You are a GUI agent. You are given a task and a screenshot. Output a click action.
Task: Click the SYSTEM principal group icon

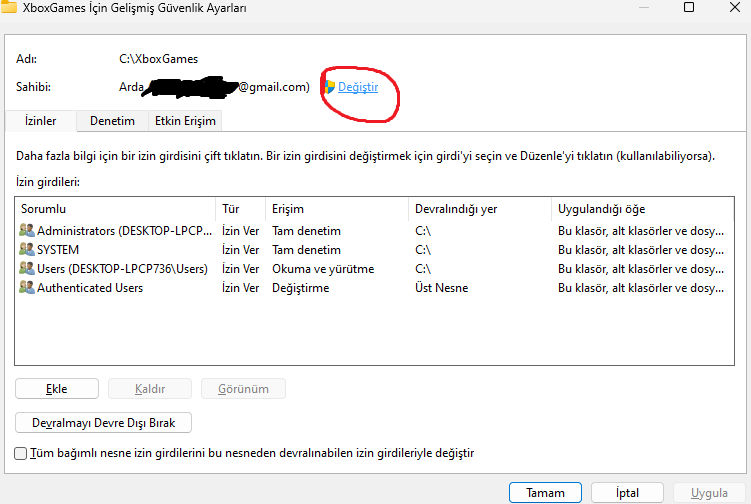tap(27, 250)
